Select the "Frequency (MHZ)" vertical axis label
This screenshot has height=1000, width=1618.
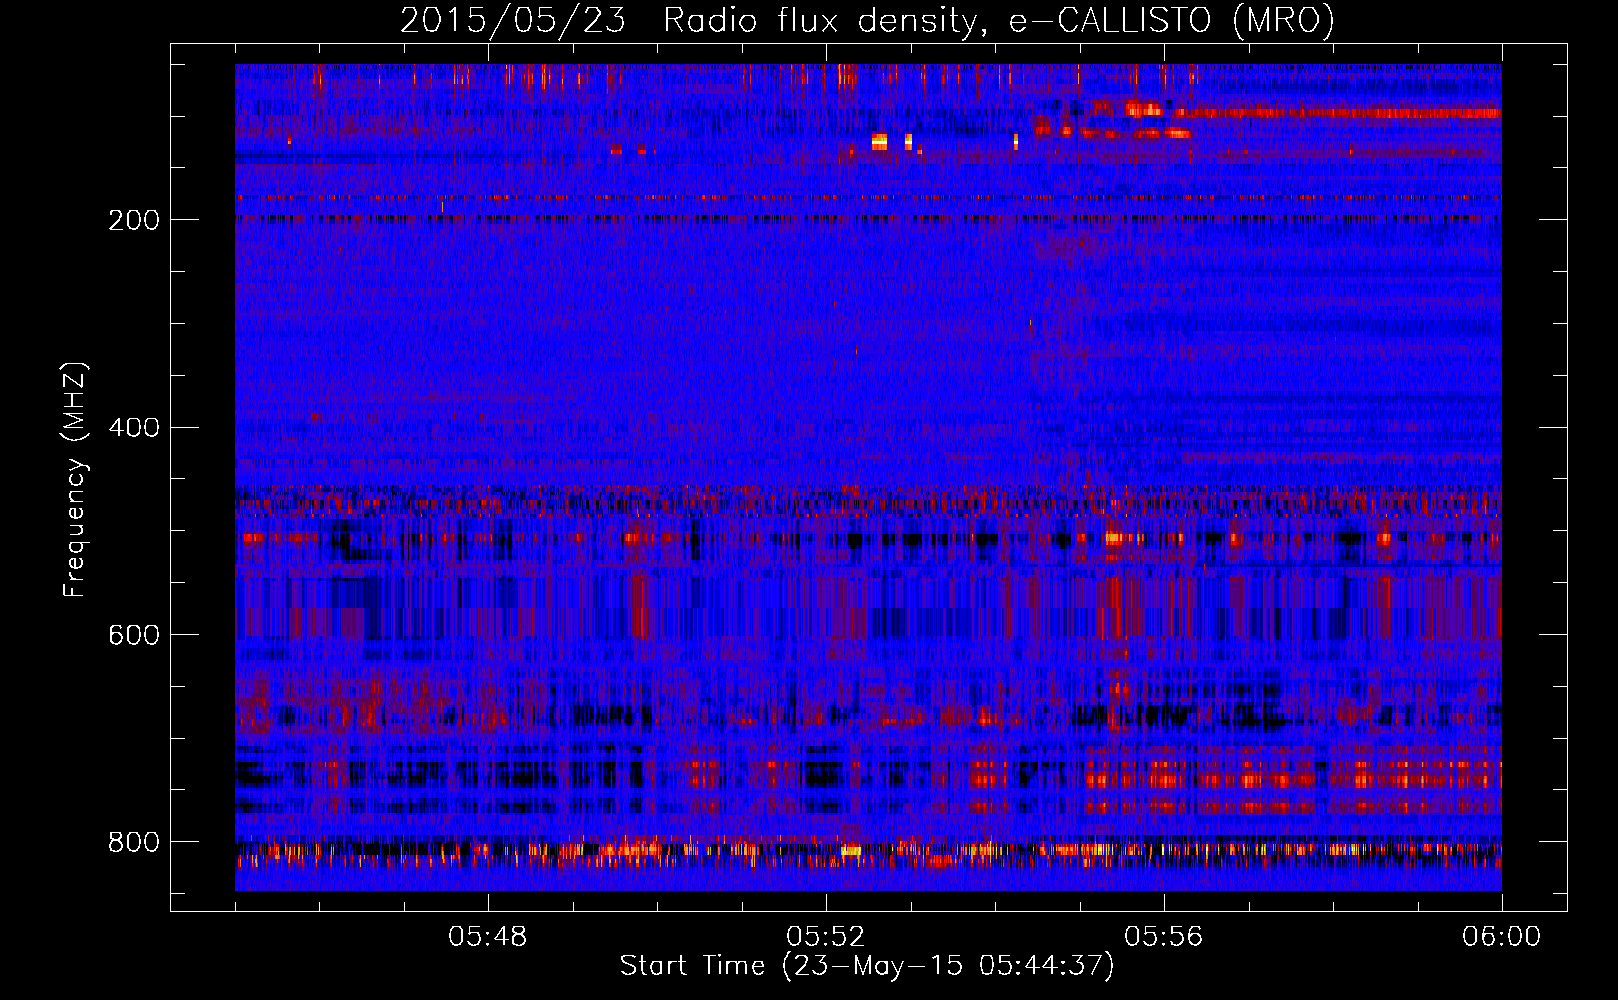point(75,479)
